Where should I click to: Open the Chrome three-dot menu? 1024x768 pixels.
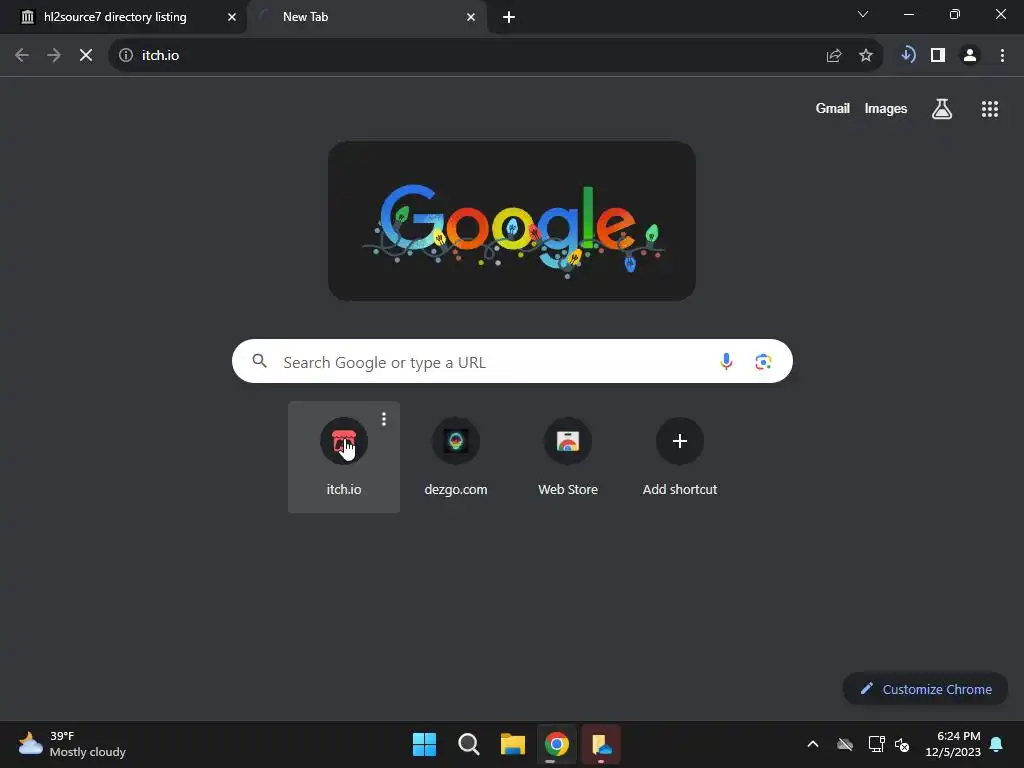coord(1002,56)
